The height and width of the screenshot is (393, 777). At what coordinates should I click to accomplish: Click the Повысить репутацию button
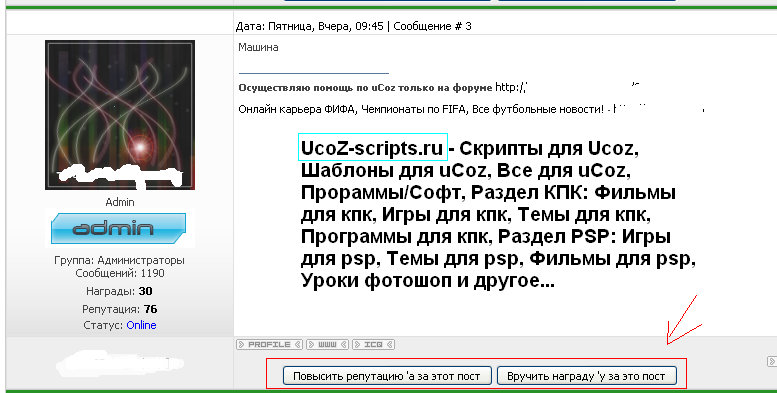tap(387, 376)
